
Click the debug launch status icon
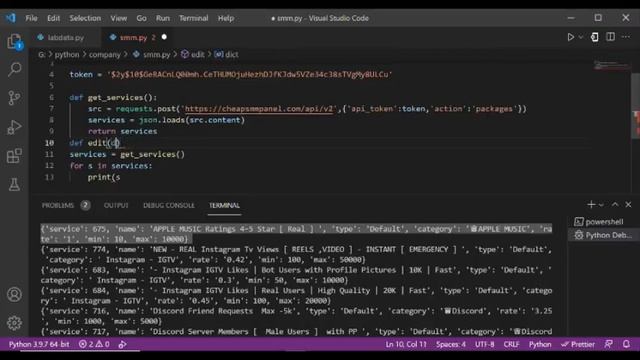(122, 344)
